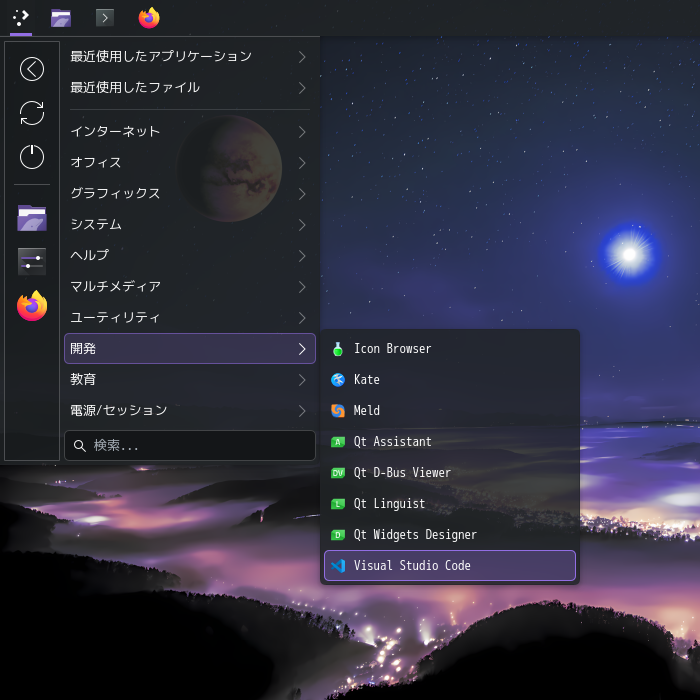Click the Meld app icon
This screenshot has height=700, width=700.
338,410
